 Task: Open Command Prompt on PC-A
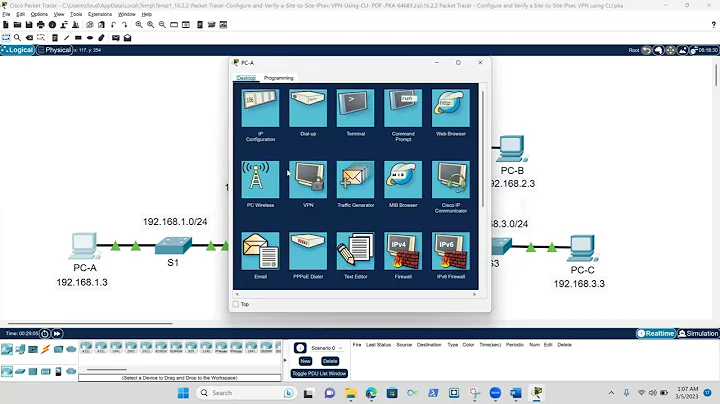click(x=403, y=108)
